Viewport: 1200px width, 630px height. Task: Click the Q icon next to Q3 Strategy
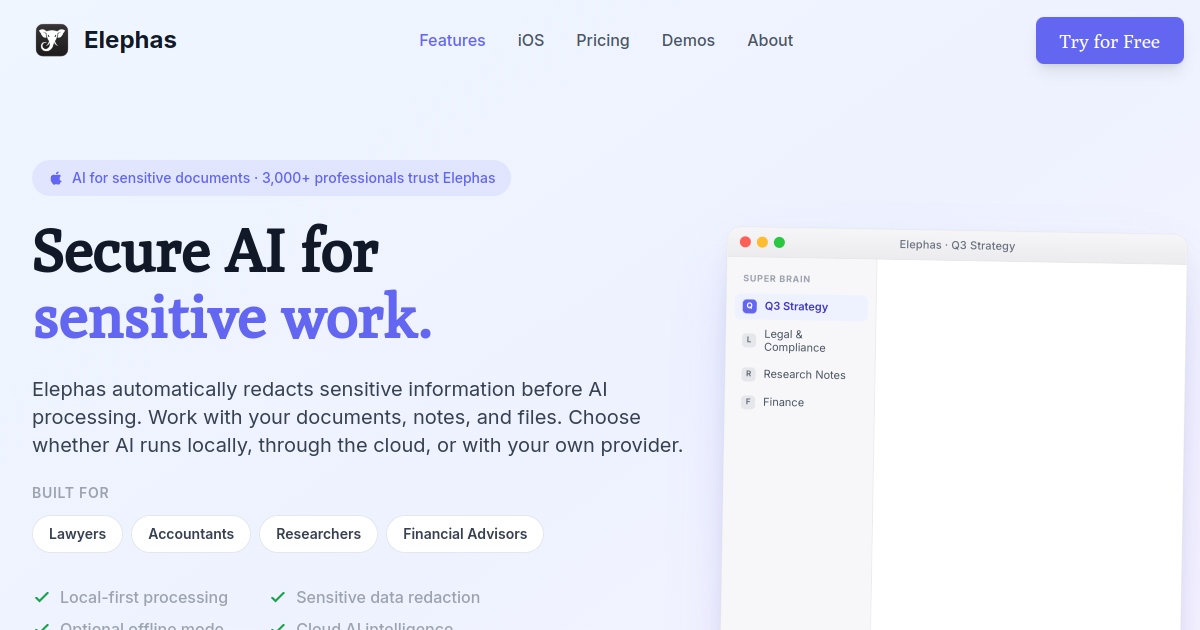[x=750, y=306]
